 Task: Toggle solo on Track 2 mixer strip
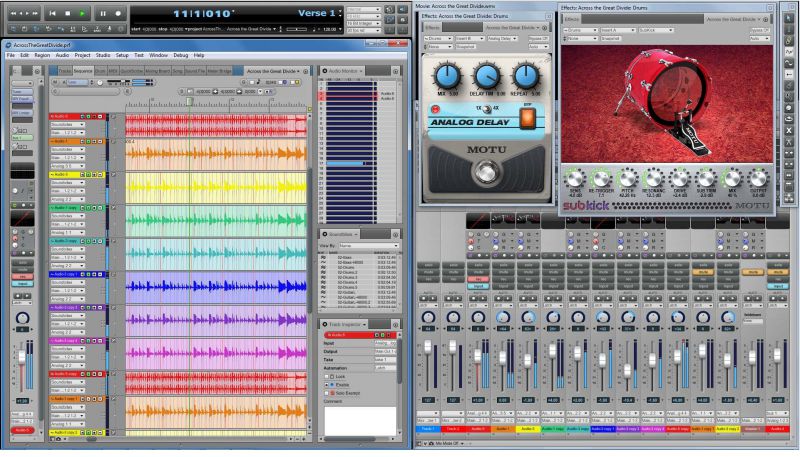(x=453, y=265)
